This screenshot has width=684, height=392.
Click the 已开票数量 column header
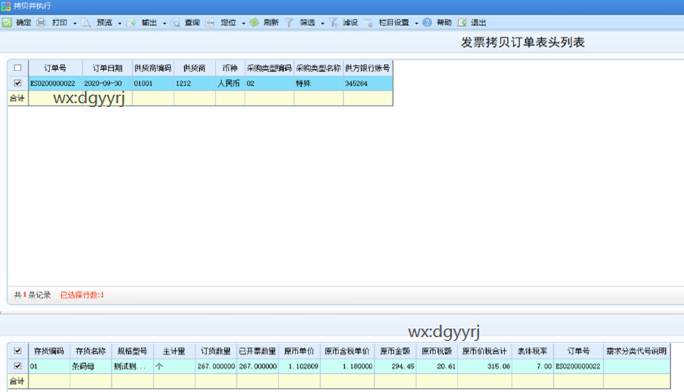click(x=257, y=351)
